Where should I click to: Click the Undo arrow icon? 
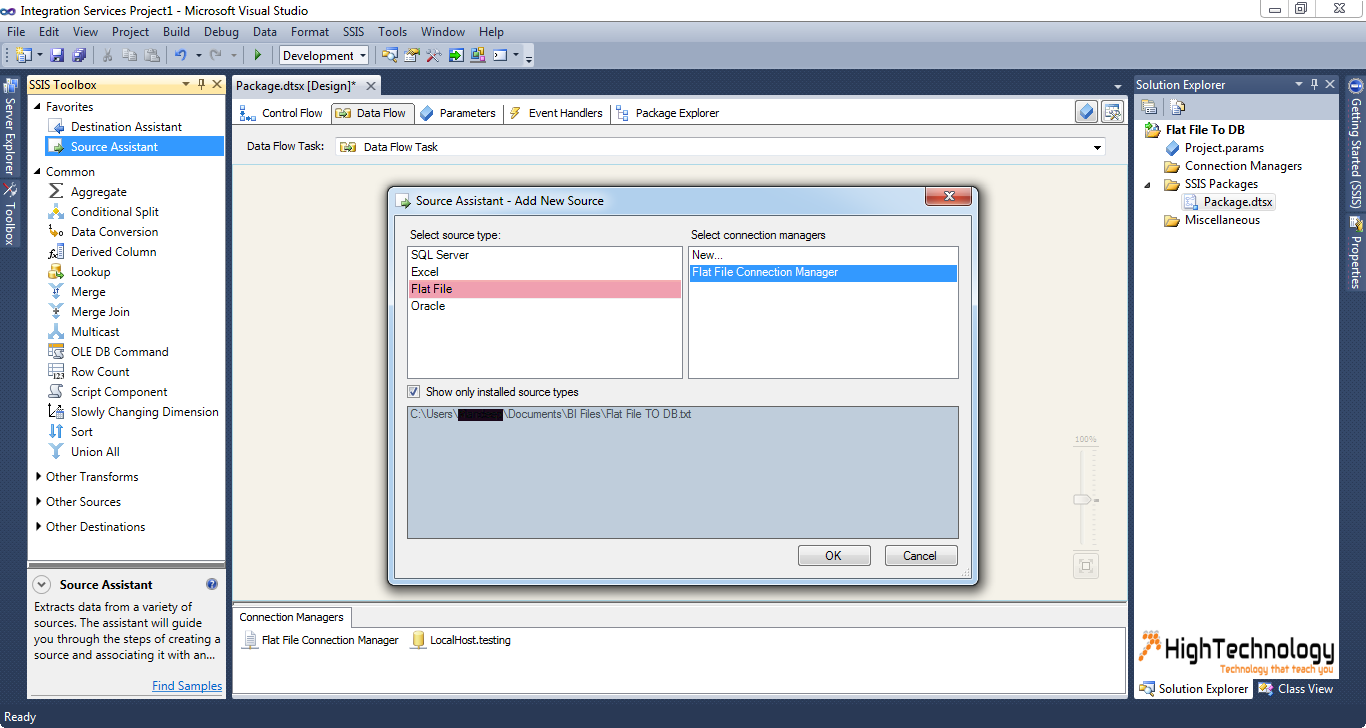tap(181, 55)
